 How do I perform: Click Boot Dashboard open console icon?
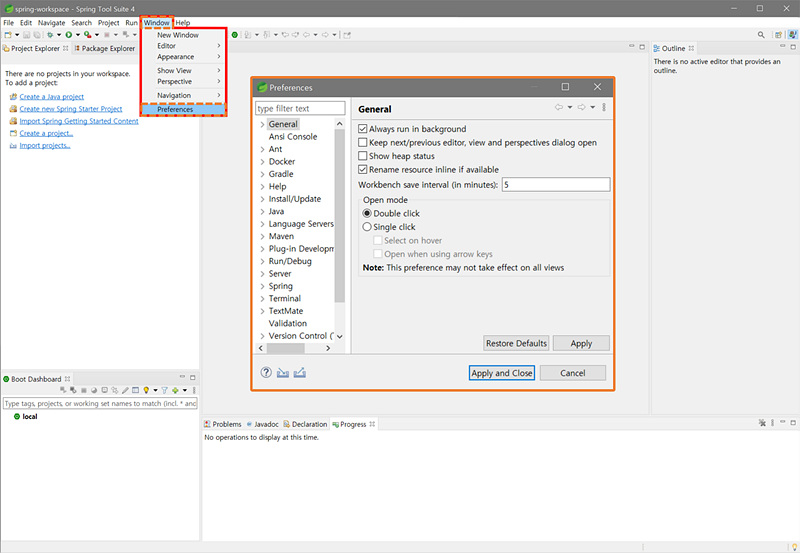pyautogui.click(x=105, y=390)
